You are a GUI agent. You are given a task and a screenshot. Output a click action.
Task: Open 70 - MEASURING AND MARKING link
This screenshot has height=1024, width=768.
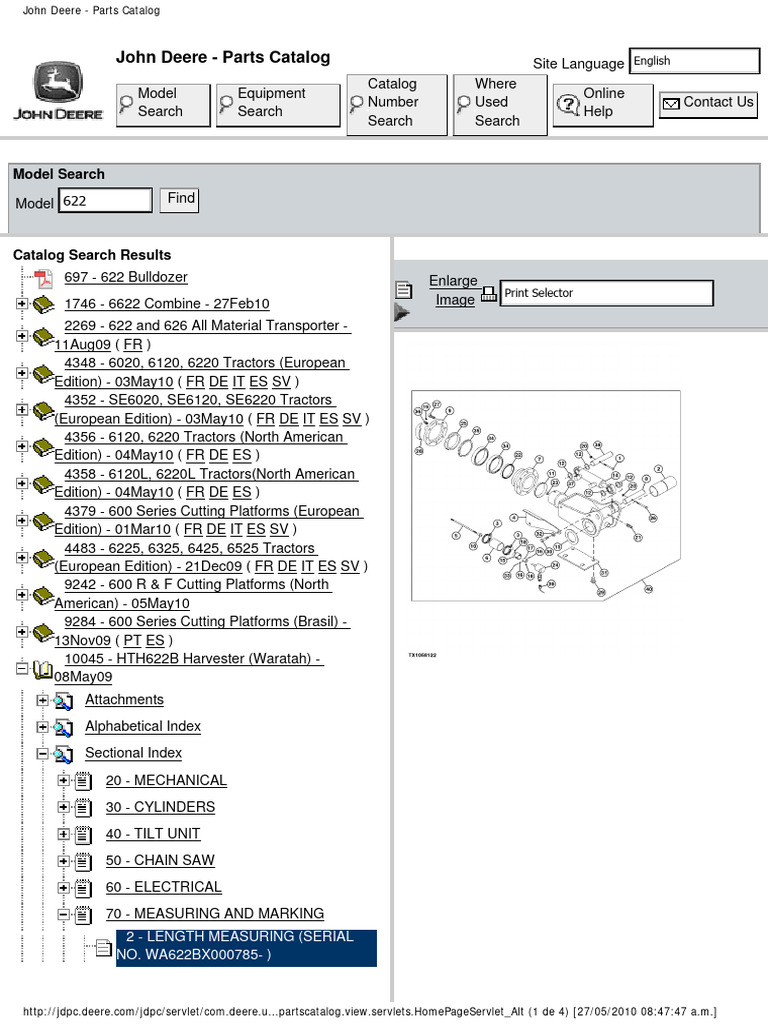(215, 914)
